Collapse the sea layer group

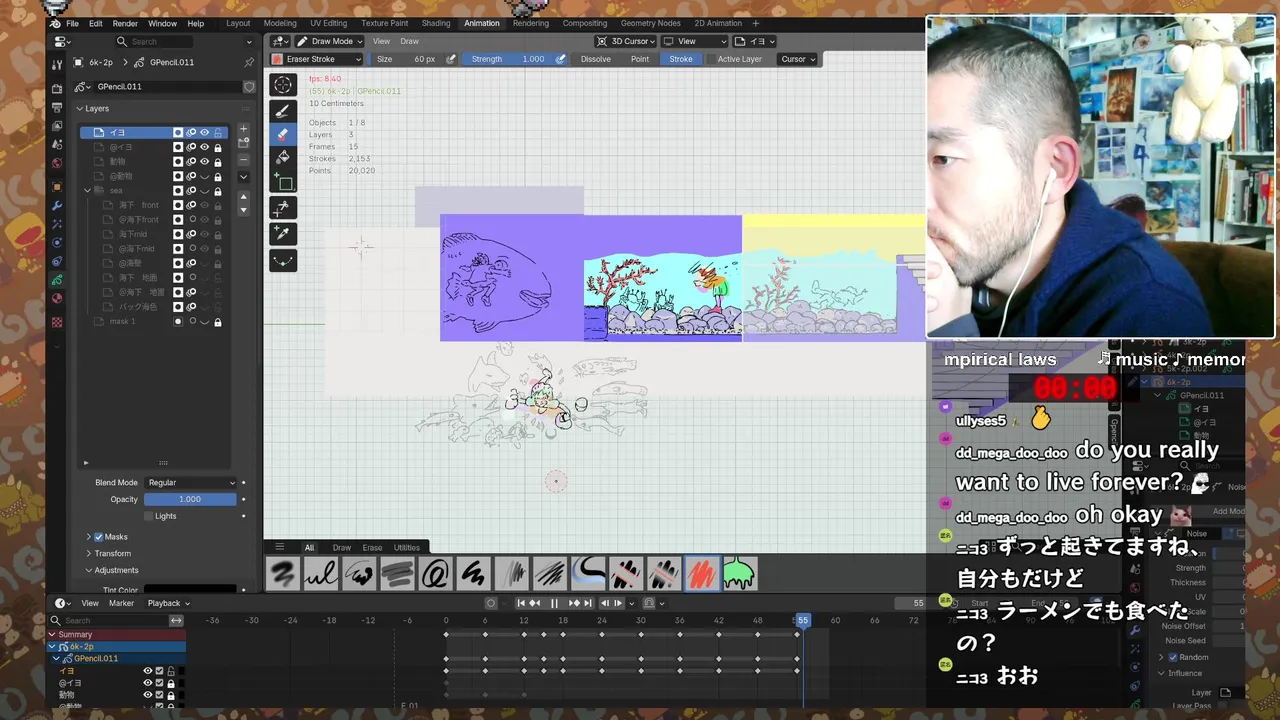88,190
